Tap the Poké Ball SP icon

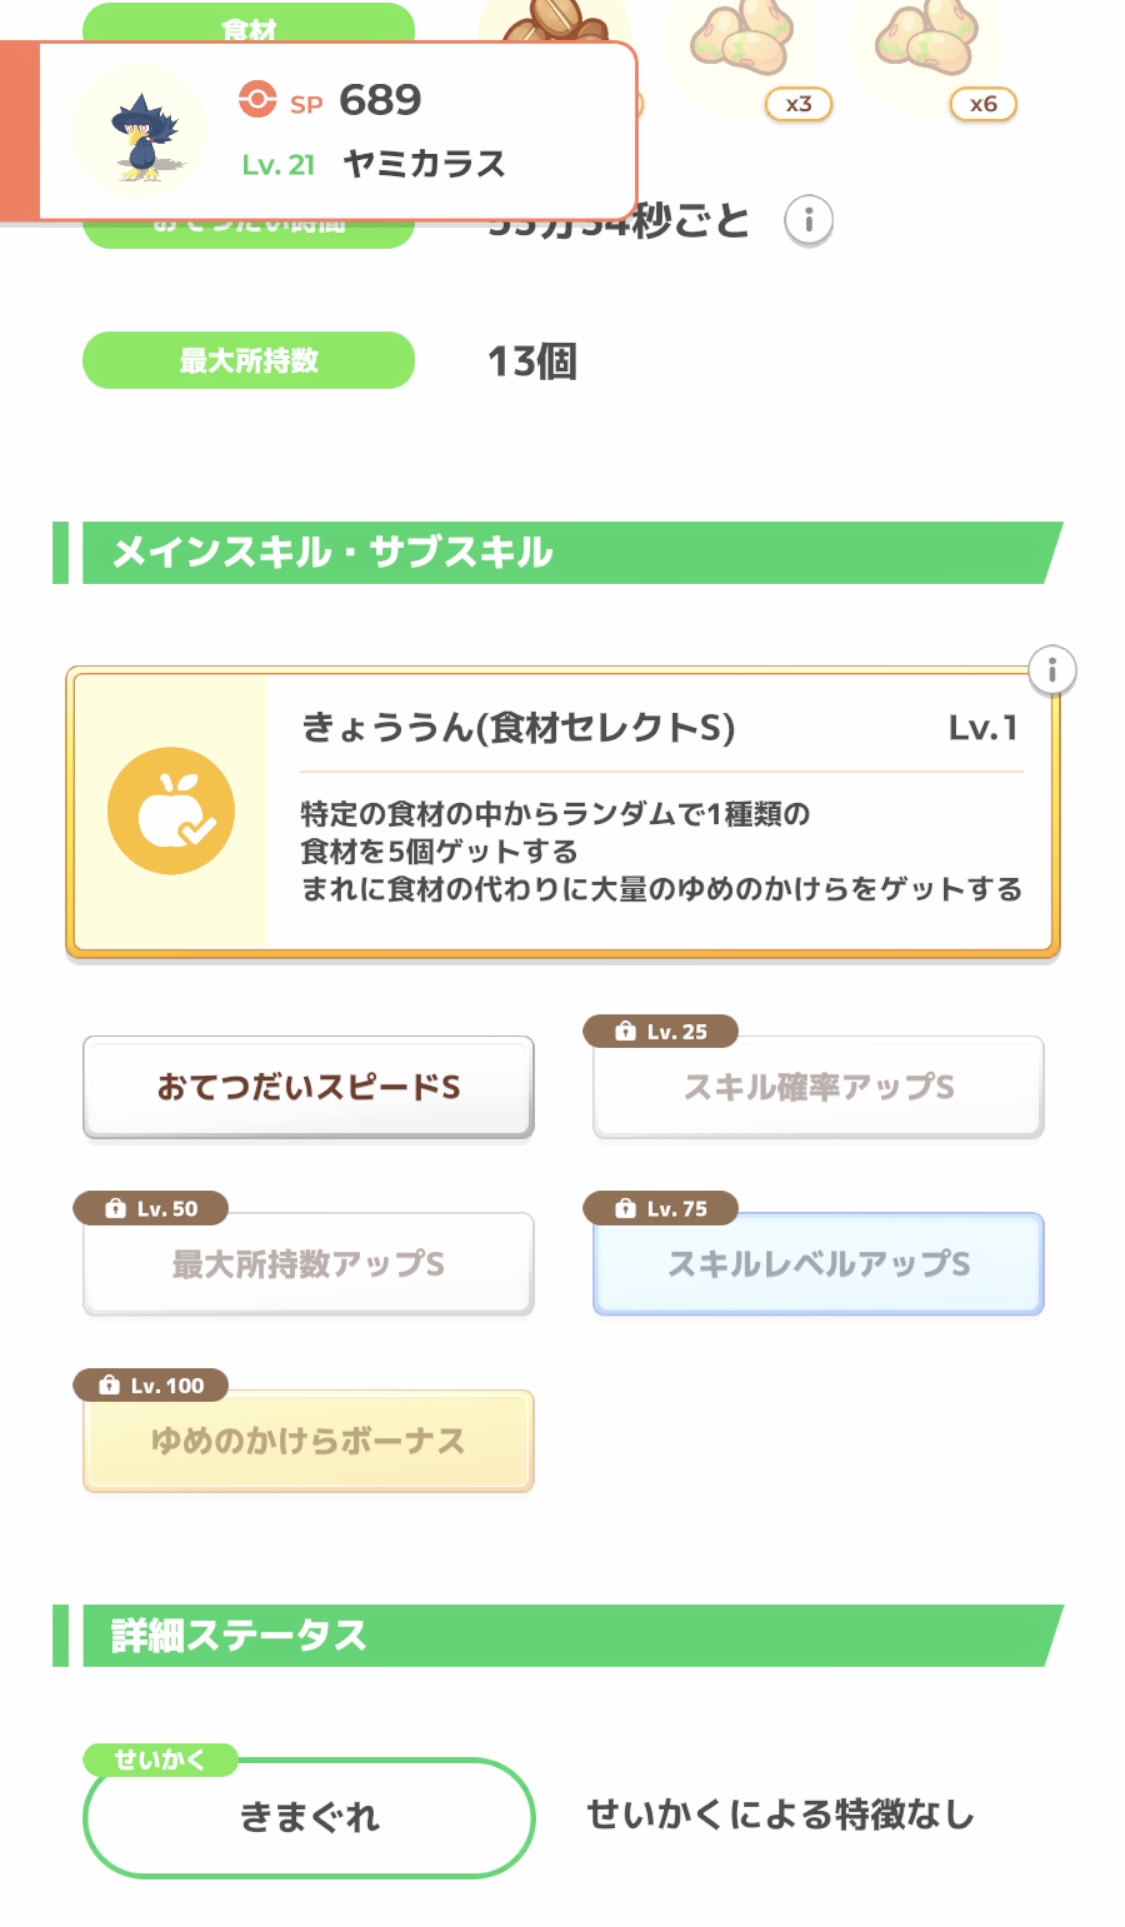257,100
